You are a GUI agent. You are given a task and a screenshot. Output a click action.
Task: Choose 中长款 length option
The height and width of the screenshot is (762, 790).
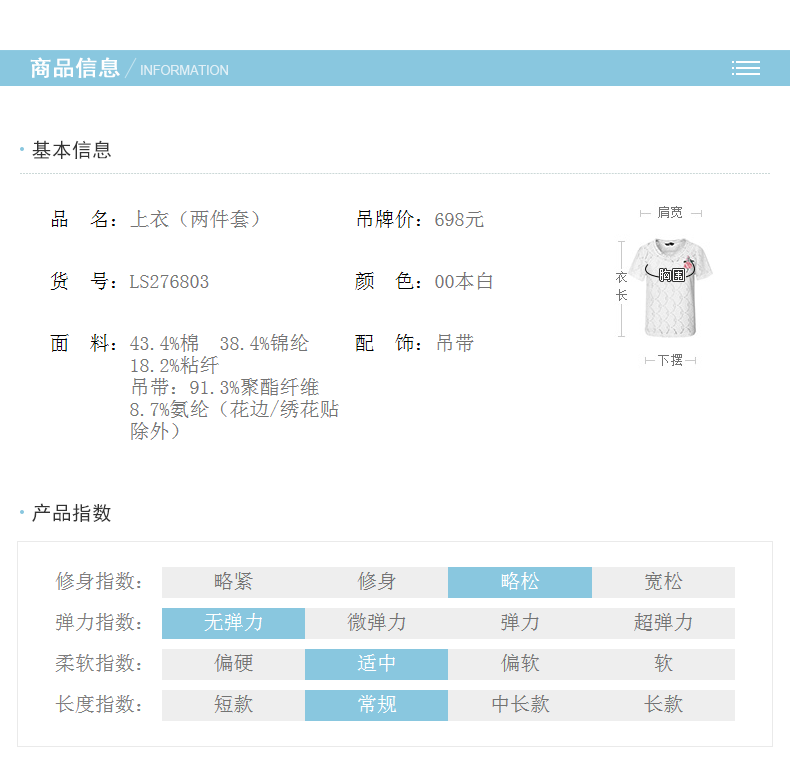(x=520, y=705)
